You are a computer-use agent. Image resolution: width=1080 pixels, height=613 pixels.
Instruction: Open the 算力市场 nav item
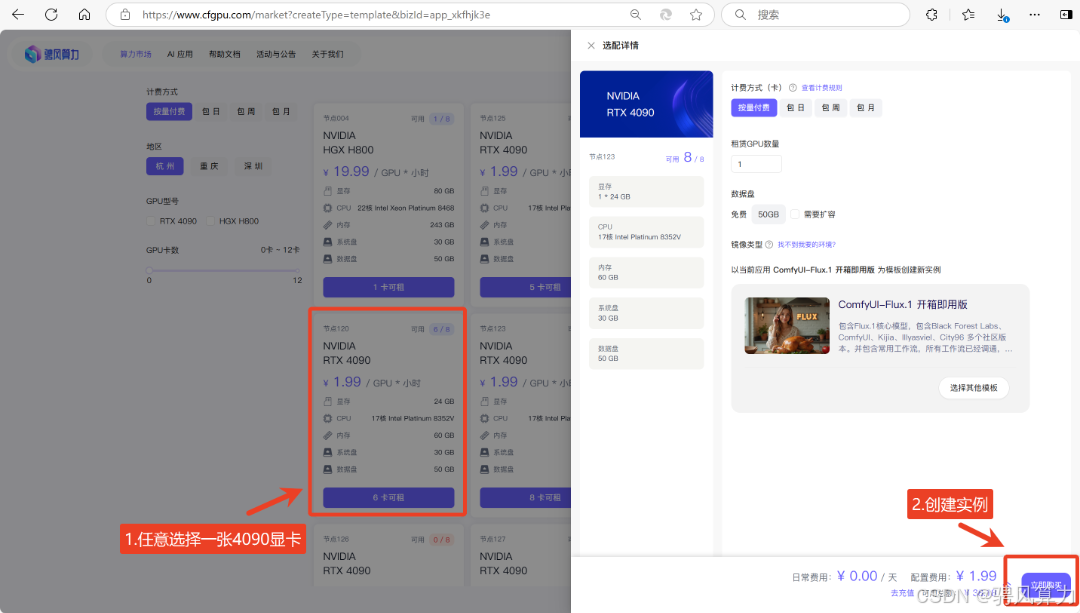tap(136, 54)
